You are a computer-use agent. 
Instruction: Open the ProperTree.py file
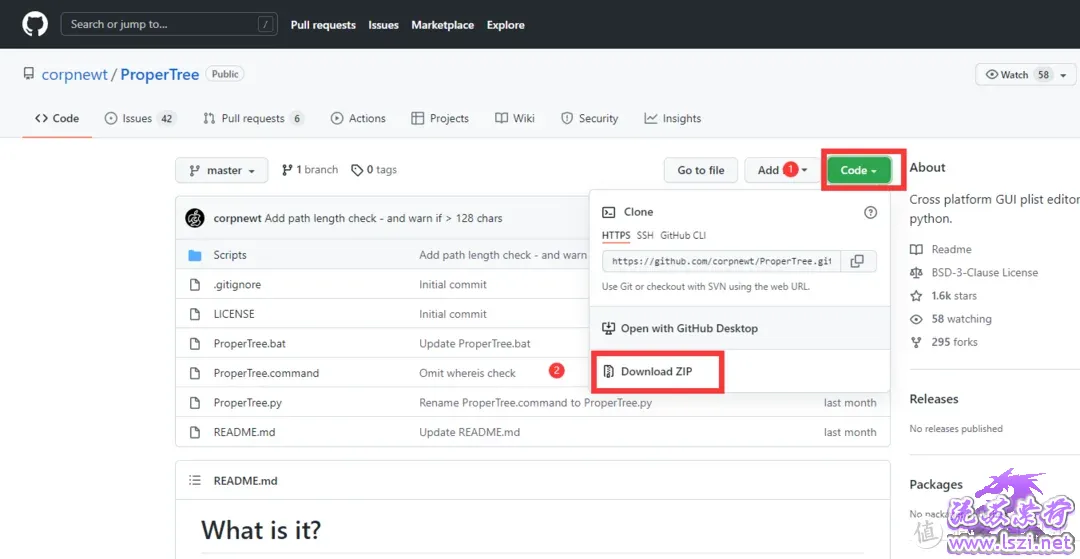click(x=248, y=403)
